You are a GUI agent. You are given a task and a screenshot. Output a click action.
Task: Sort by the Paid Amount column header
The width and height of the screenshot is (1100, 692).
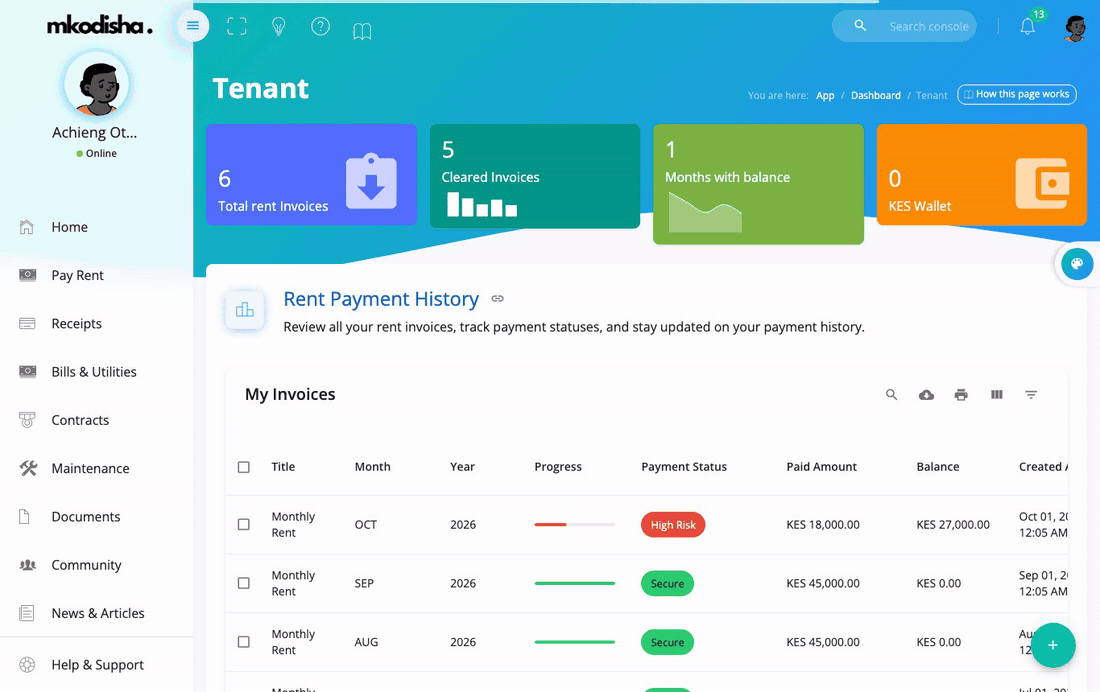pyautogui.click(x=821, y=467)
